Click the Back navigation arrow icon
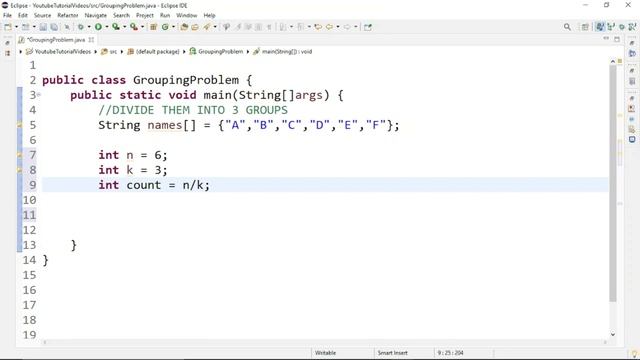The image size is (640, 360). (x=329, y=27)
